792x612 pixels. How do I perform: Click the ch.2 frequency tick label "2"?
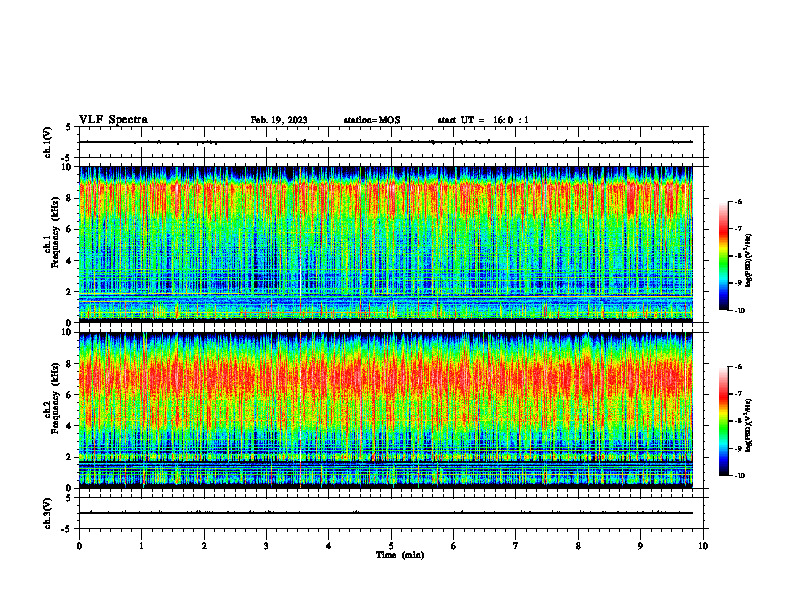(x=70, y=457)
